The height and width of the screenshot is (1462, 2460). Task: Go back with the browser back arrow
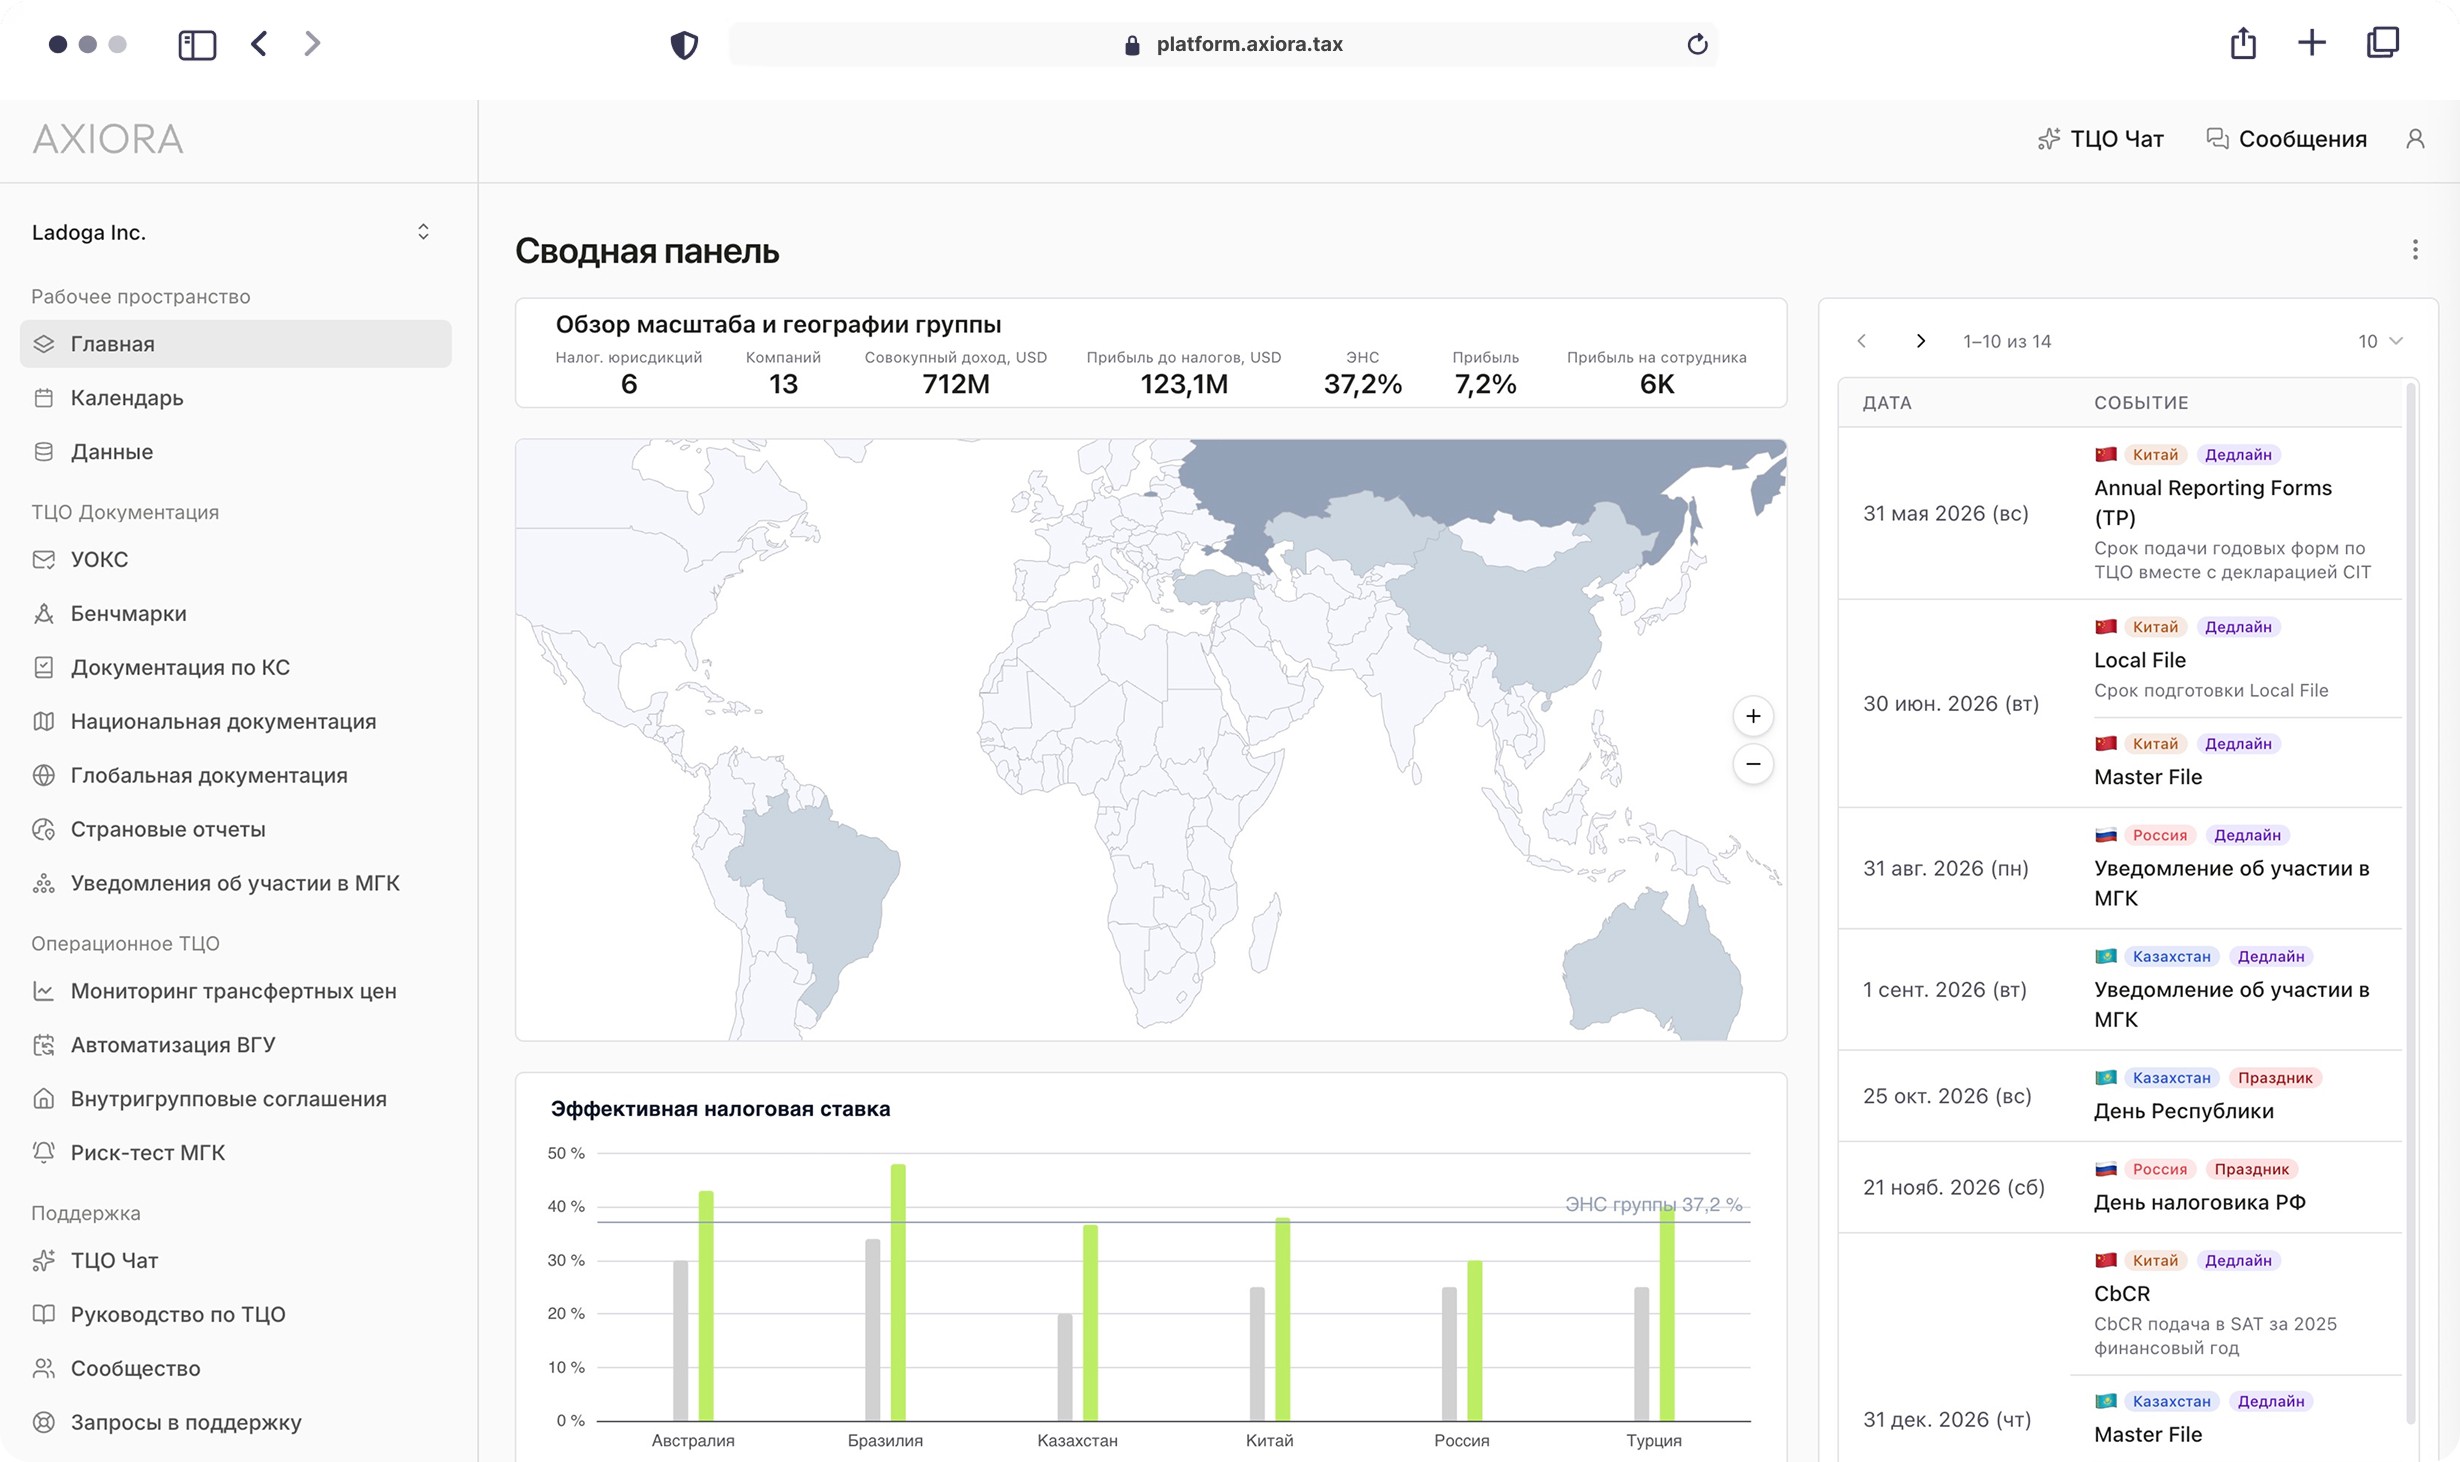[259, 43]
